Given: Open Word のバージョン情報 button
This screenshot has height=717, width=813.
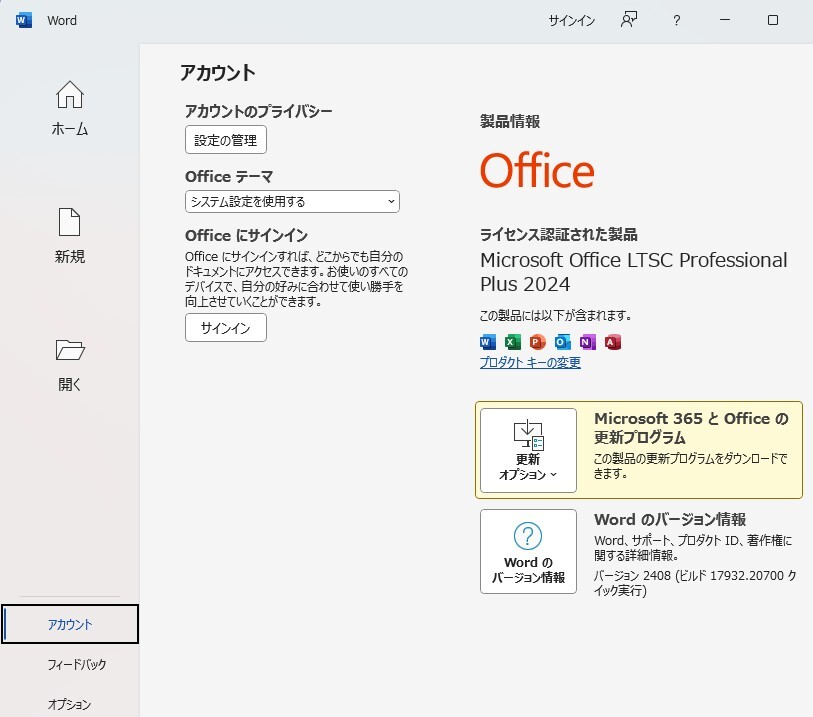Looking at the screenshot, I should coord(528,551).
